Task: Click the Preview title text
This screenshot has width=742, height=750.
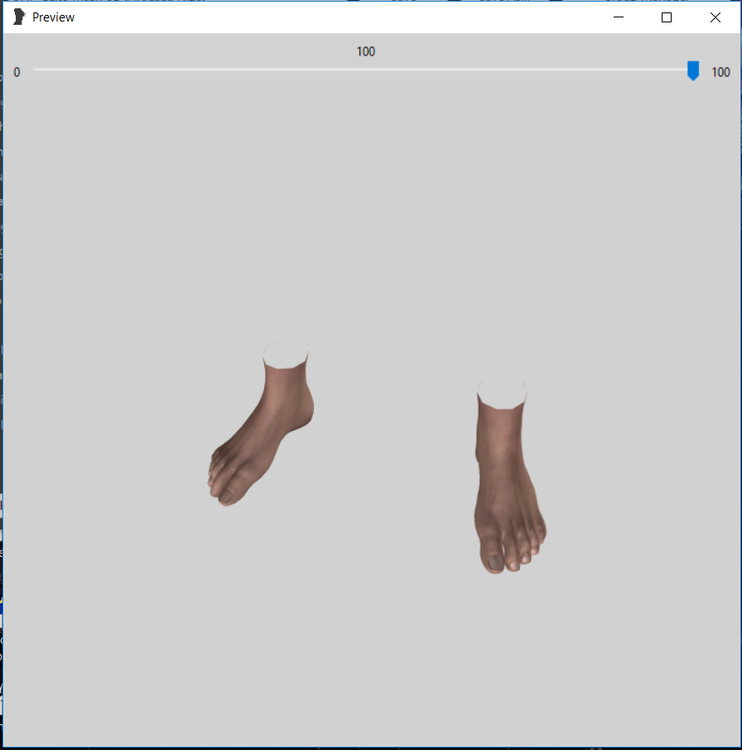Action: click(53, 17)
